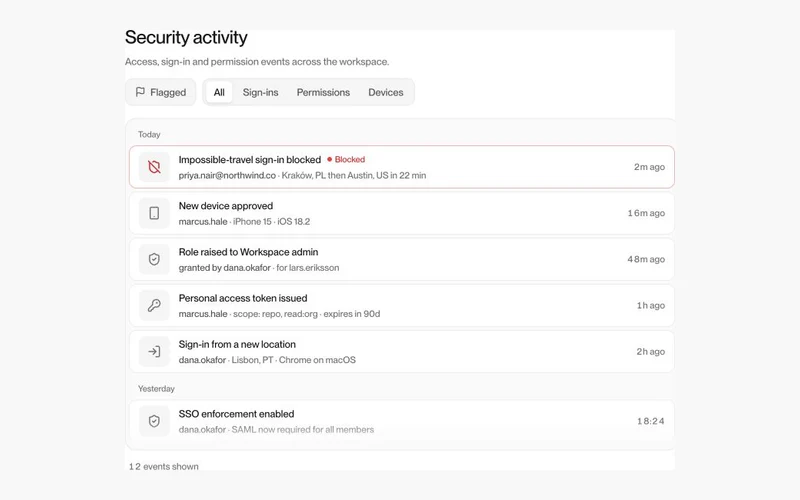Click the 1h ago timestamp
This screenshot has height=500, width=800.
pos(651,305)
